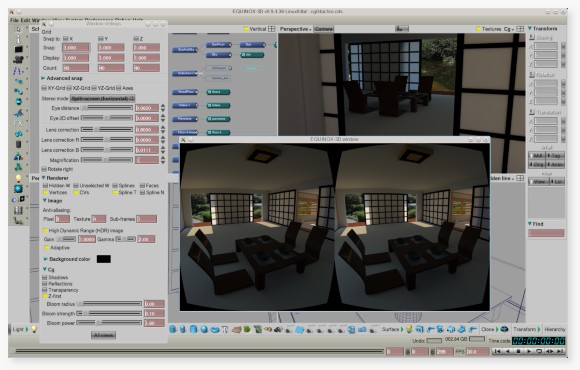The image size is (580, 370).
Task: Click the info 'i' icon in sidebar
Action: pyautogui.click(x=18, y=39)
